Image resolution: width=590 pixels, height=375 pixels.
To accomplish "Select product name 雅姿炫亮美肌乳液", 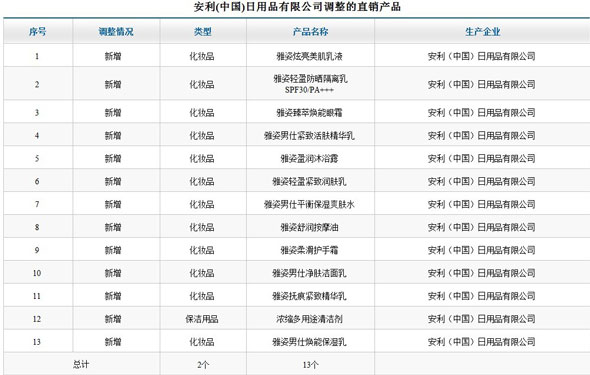I will click(x=309, y=56).
